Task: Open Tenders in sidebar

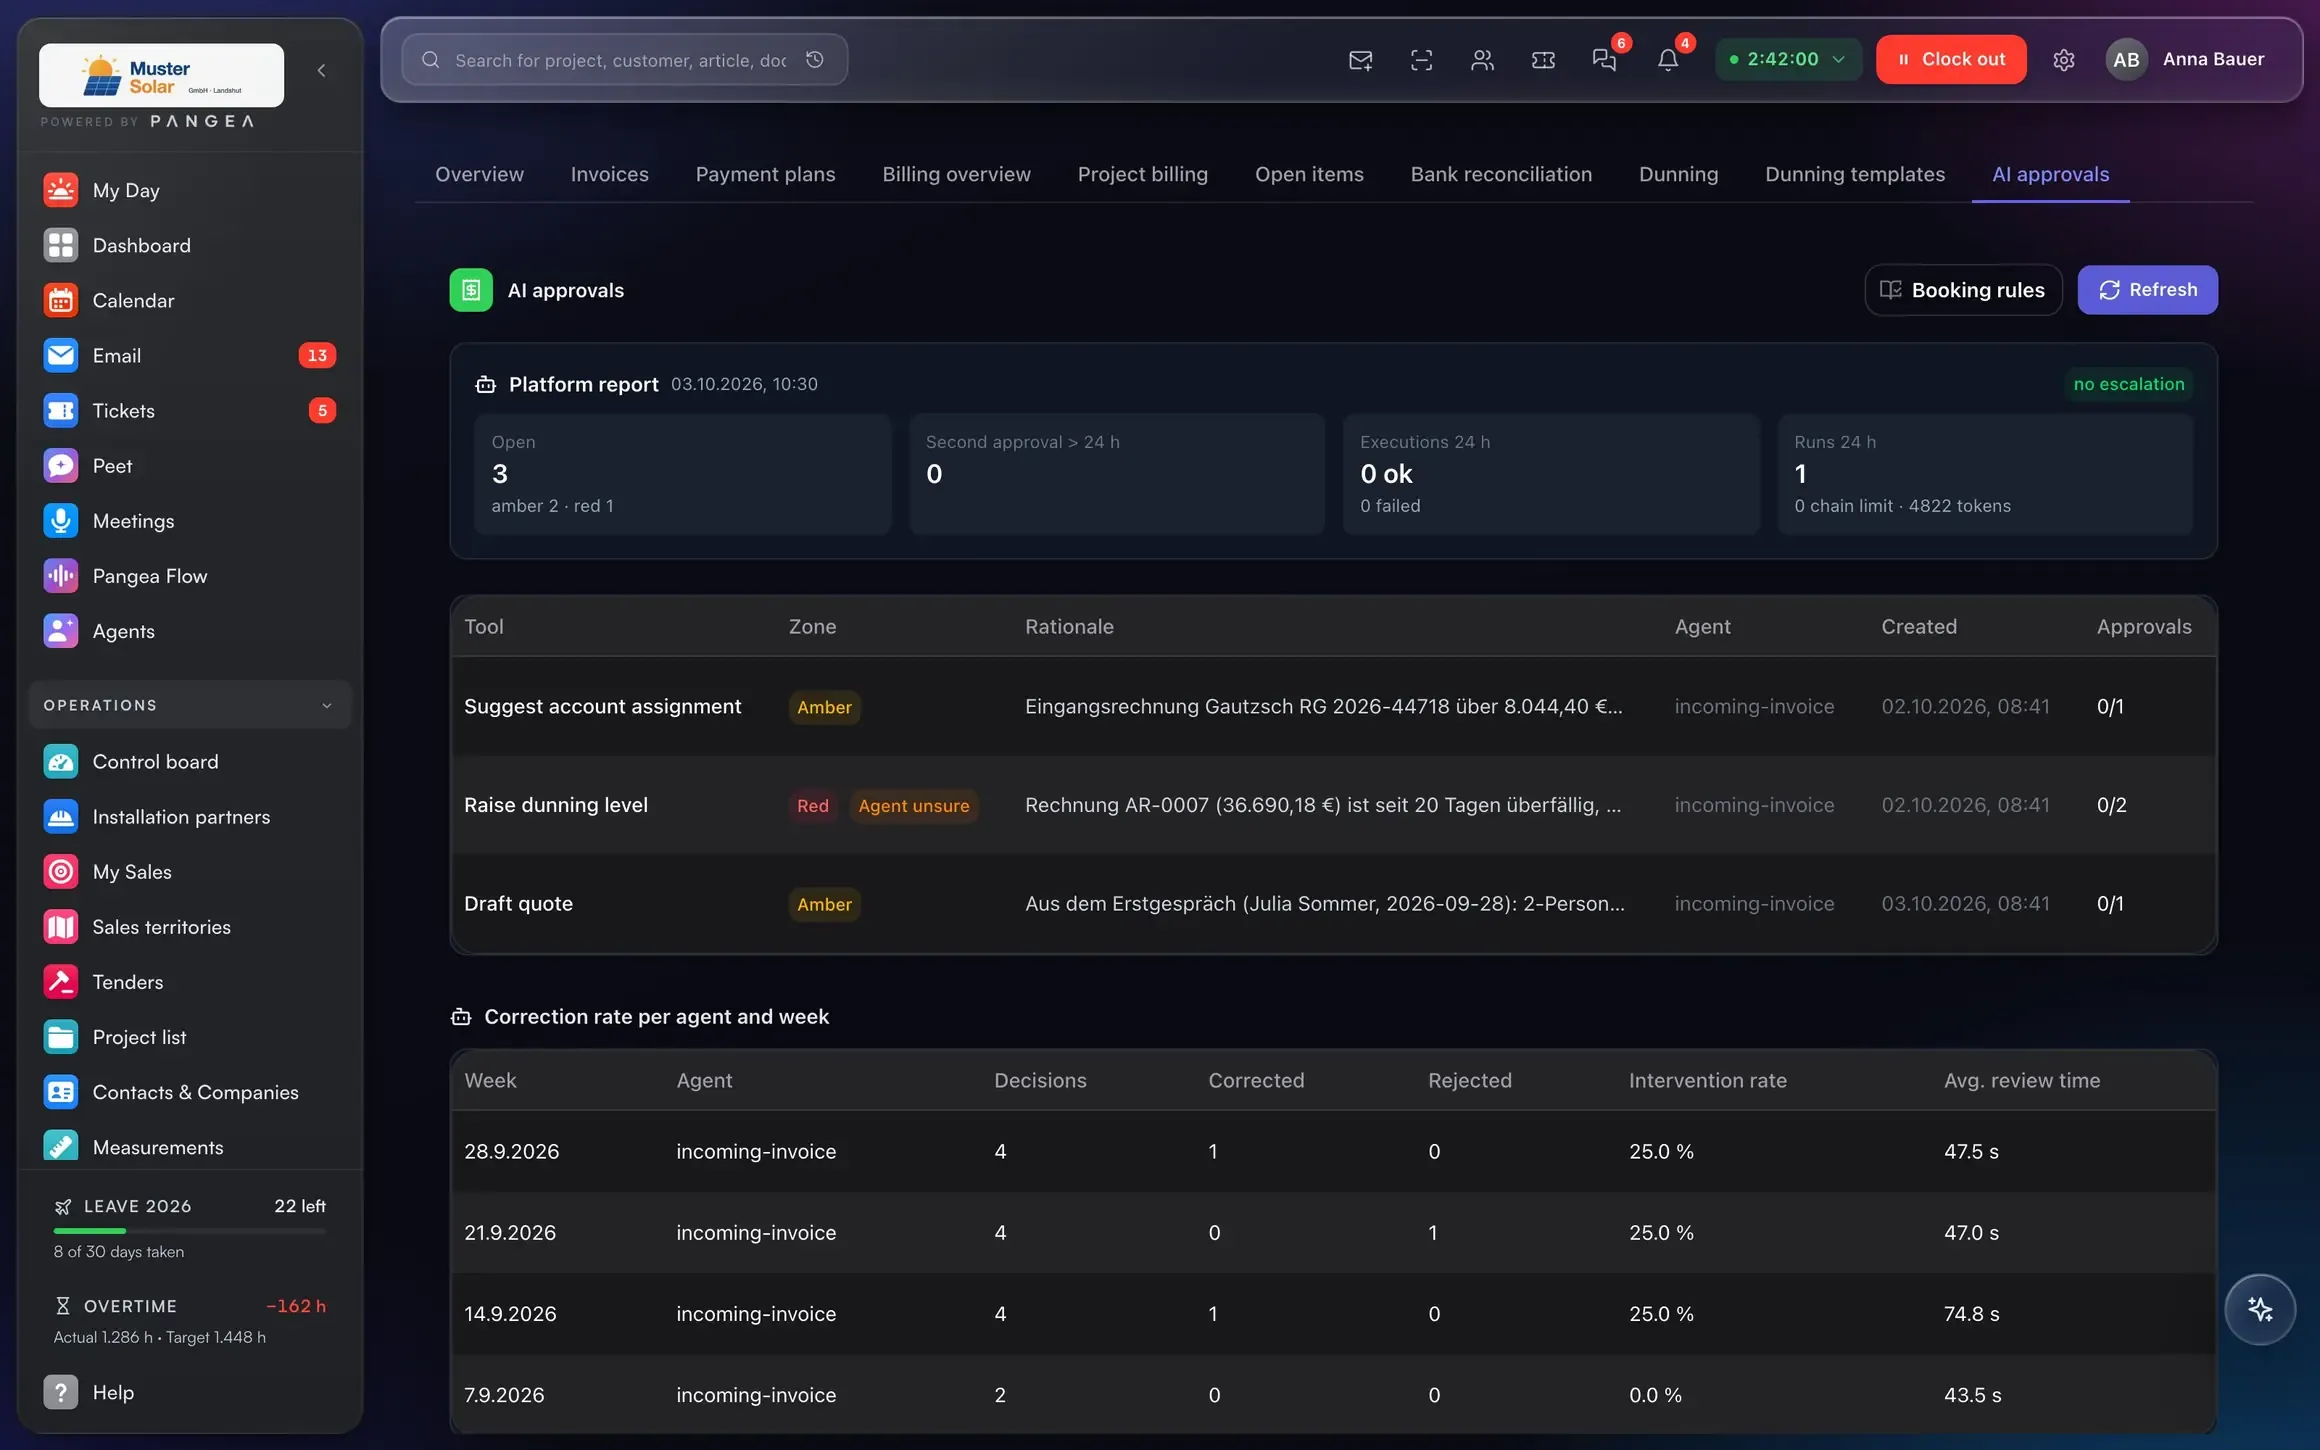Action: click(x=190, y=982)
